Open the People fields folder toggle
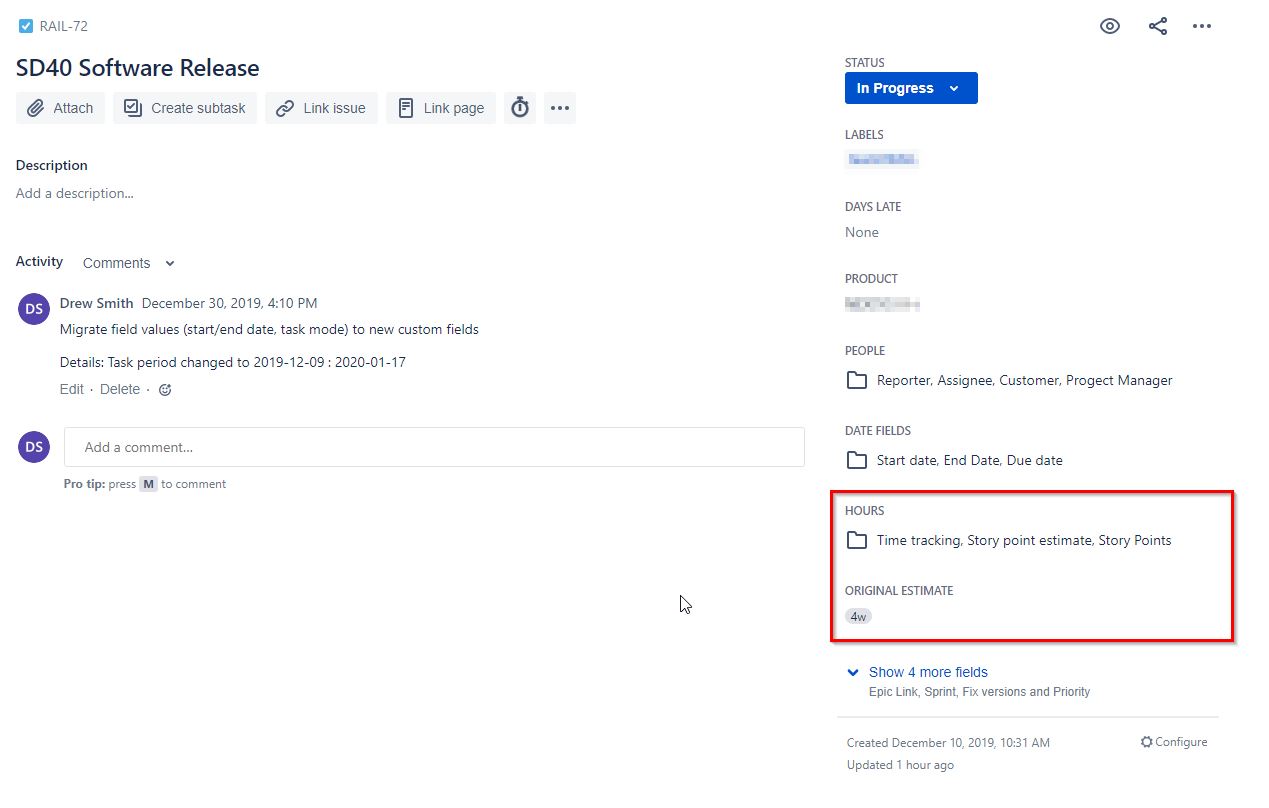The width and height of the screenshot is (1269, 808). pyautogui.click(x=856, y=380)
